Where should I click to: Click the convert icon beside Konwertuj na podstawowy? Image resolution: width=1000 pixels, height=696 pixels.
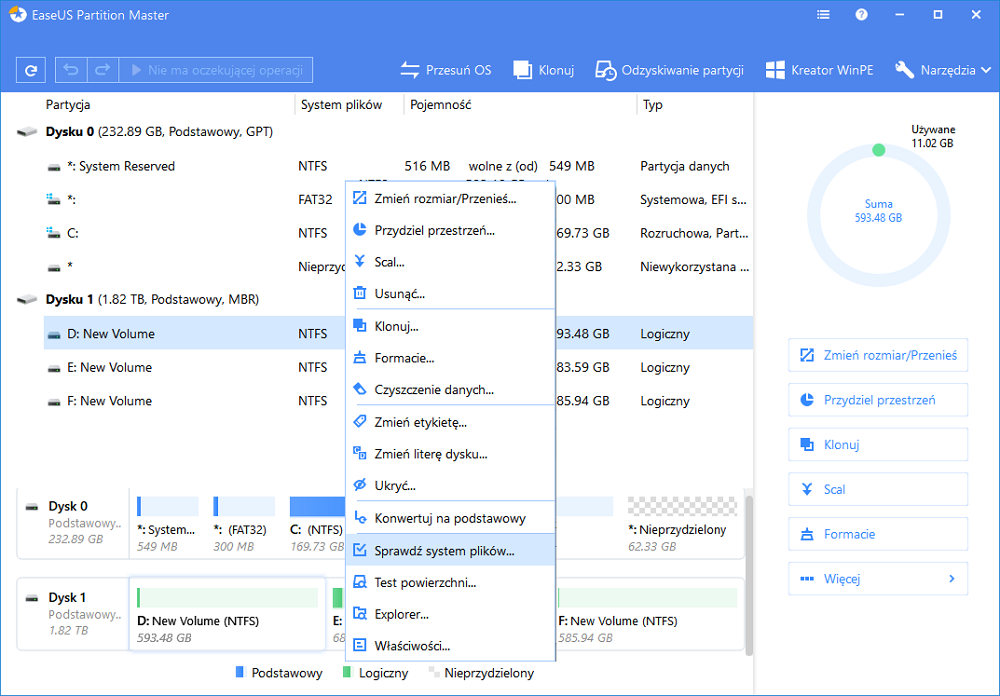point(360,518)
